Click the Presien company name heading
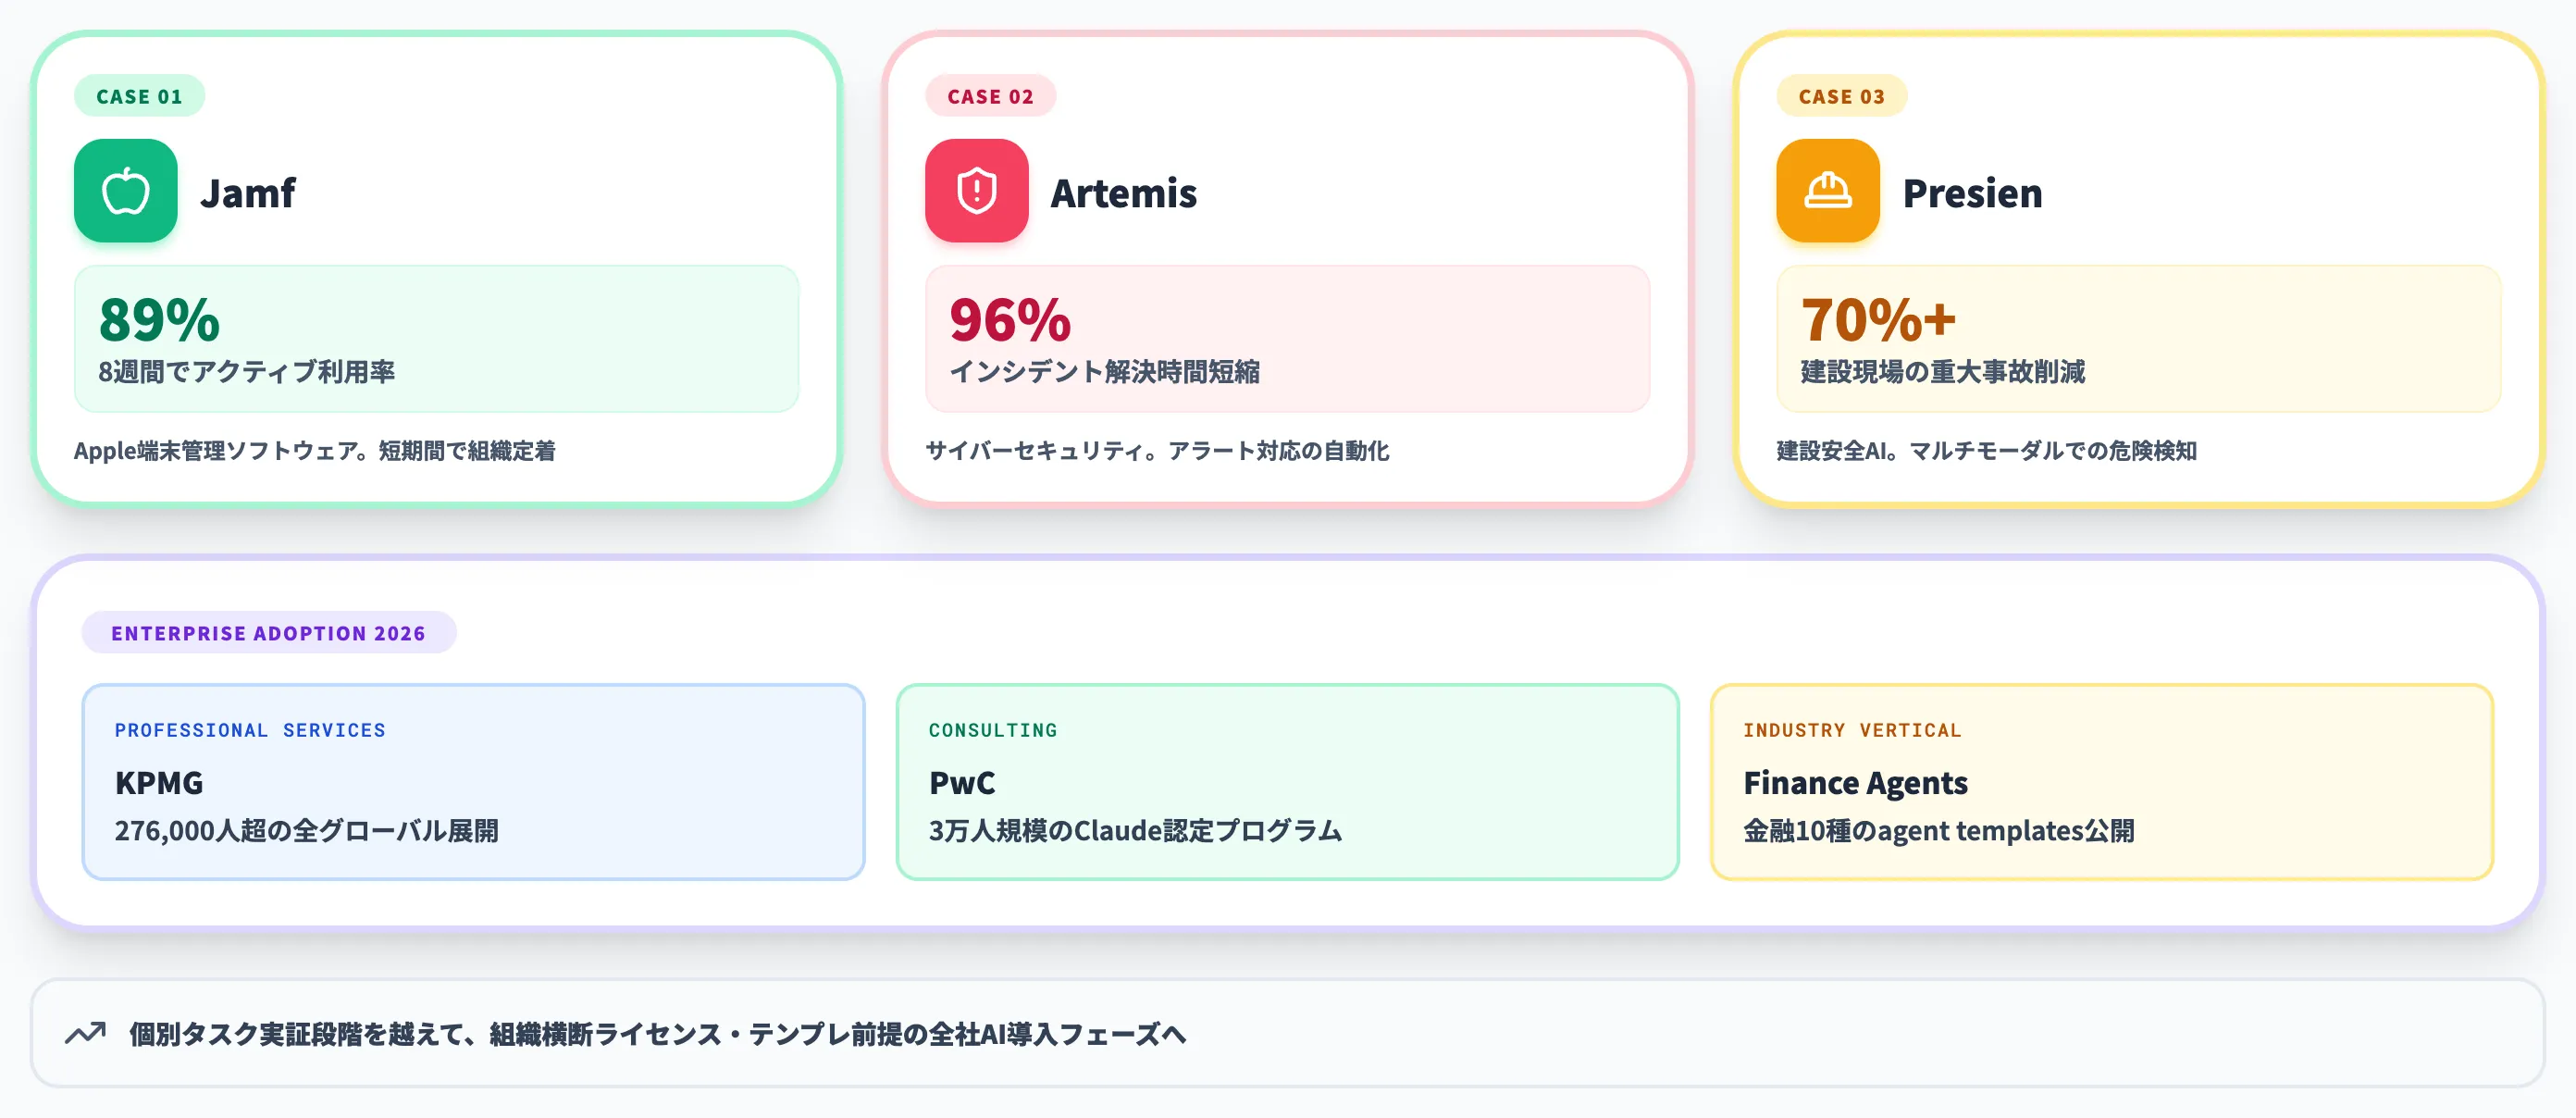 [1972, 193]
